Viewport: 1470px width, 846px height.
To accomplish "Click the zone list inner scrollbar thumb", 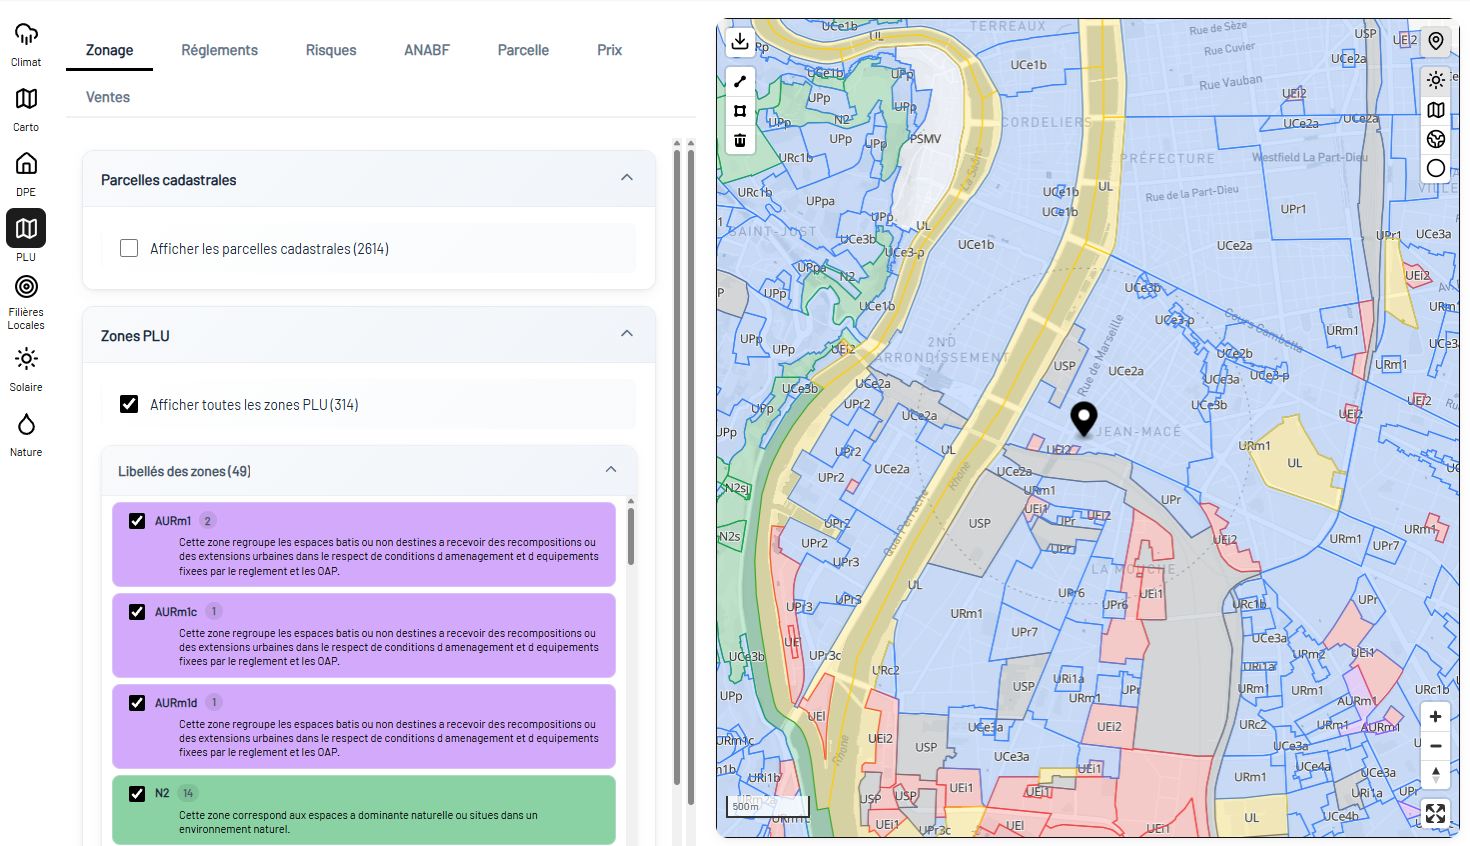I will [x=631, y=536].
